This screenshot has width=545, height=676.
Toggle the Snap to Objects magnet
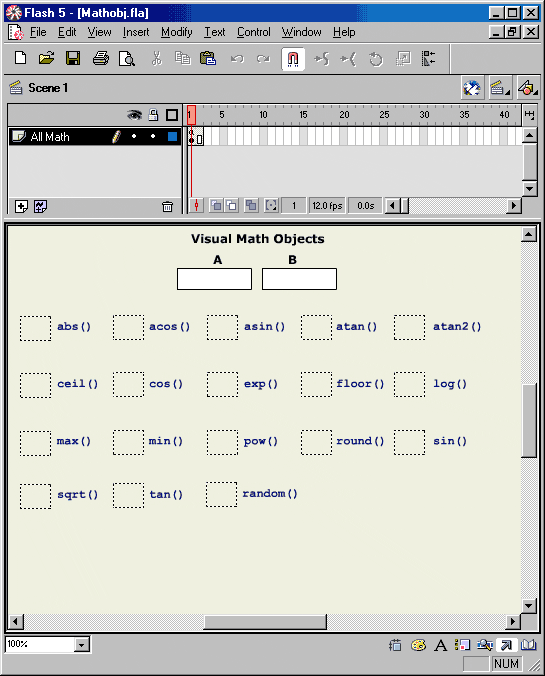[293, 58]
